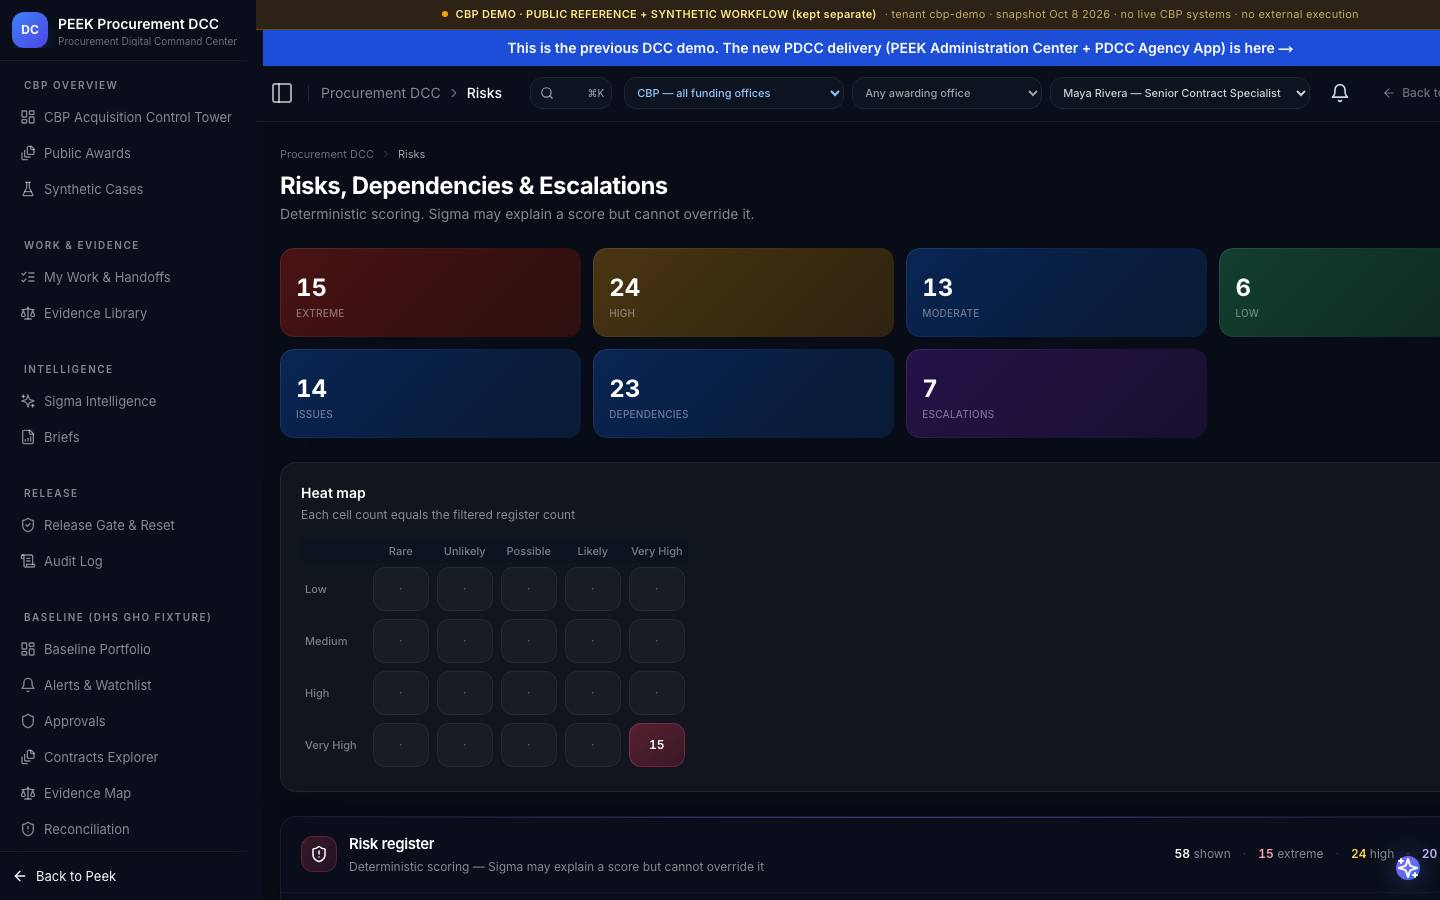Follow the new PDCC delivery banner link
The width and height of the screenshot is (1440, 900).
[x=900, y=48]
